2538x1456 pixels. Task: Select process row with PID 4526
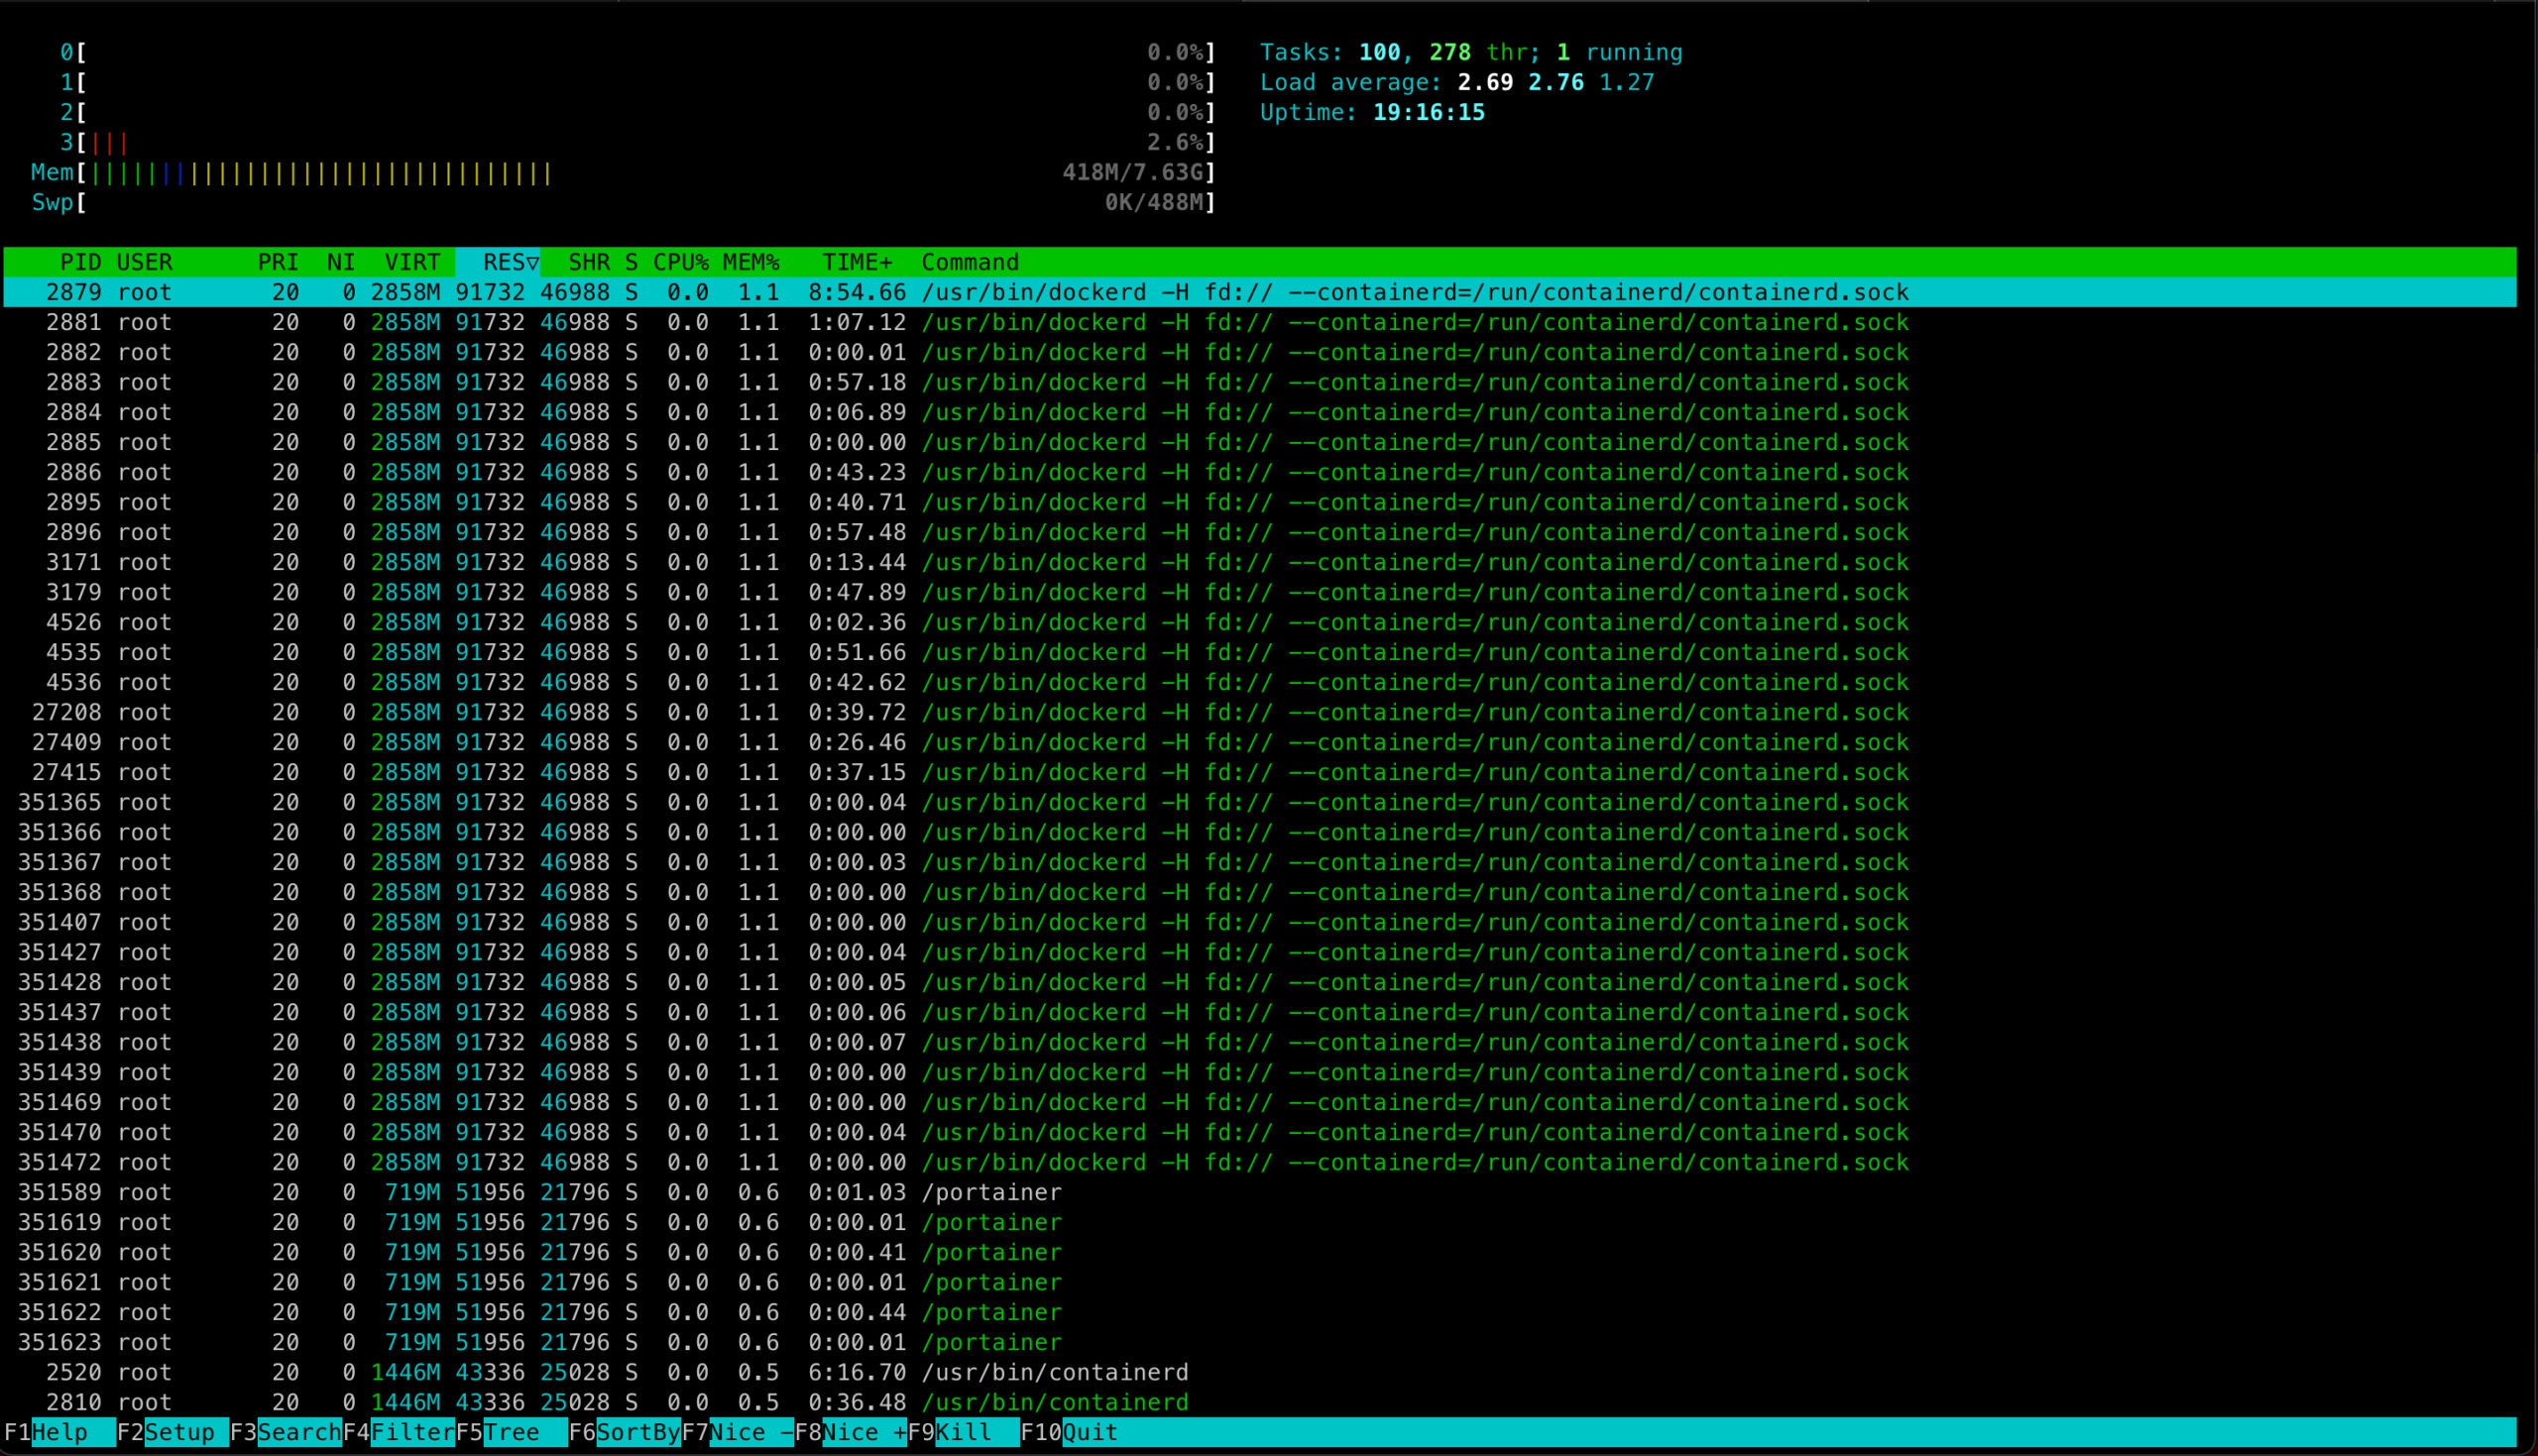pyautogui.click(x=1260, y=622)
